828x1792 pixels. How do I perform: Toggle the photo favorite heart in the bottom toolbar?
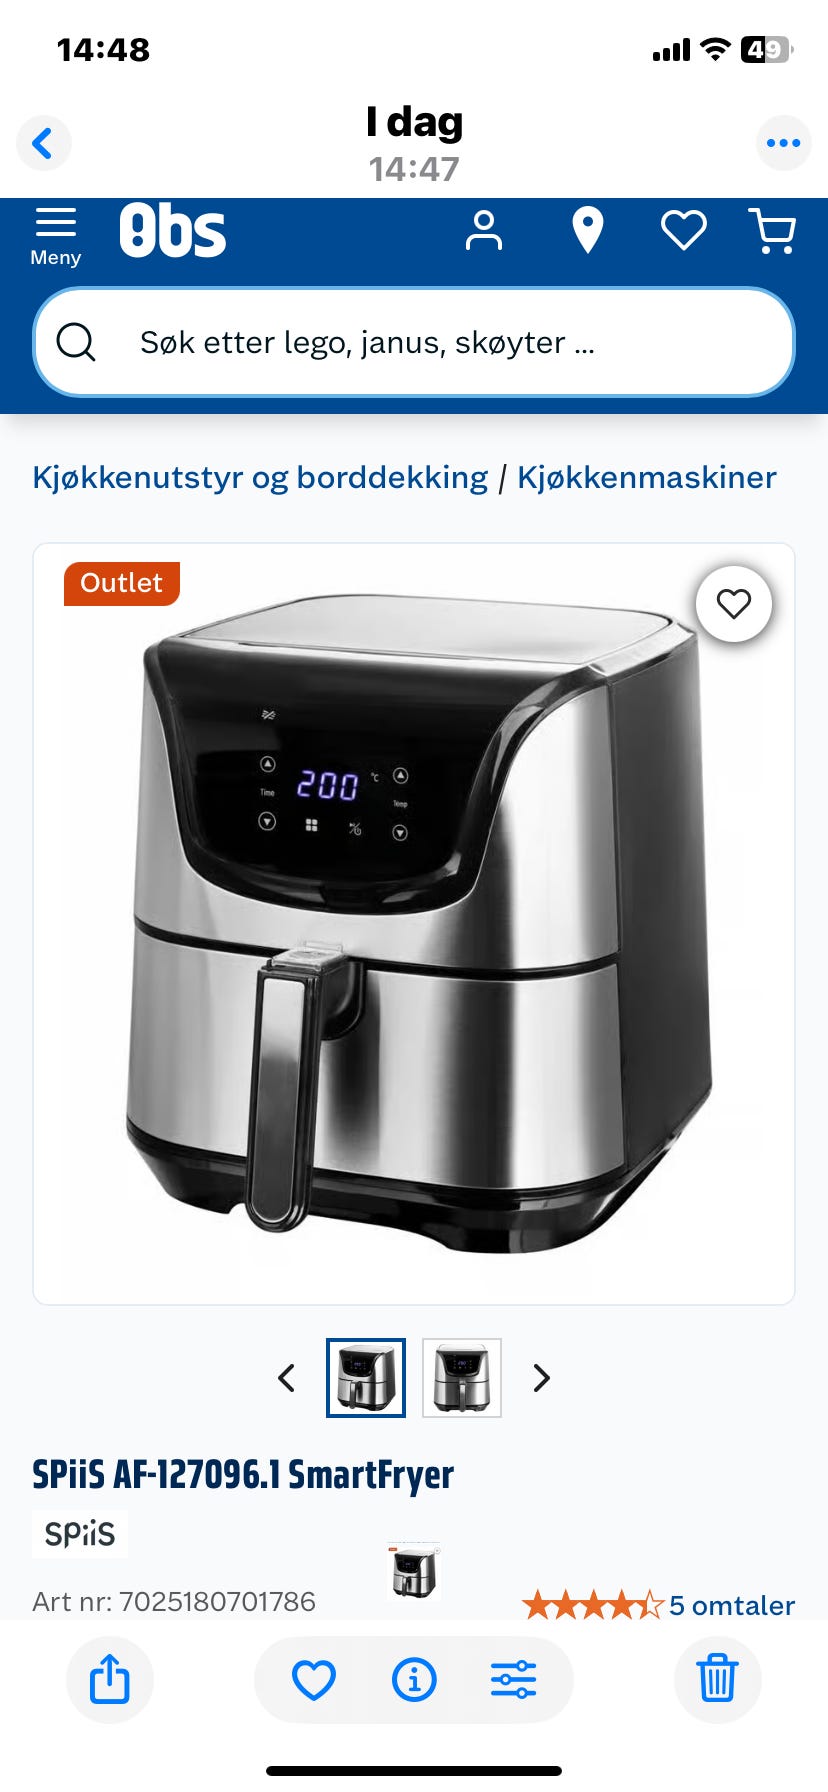pos(314,1679)
